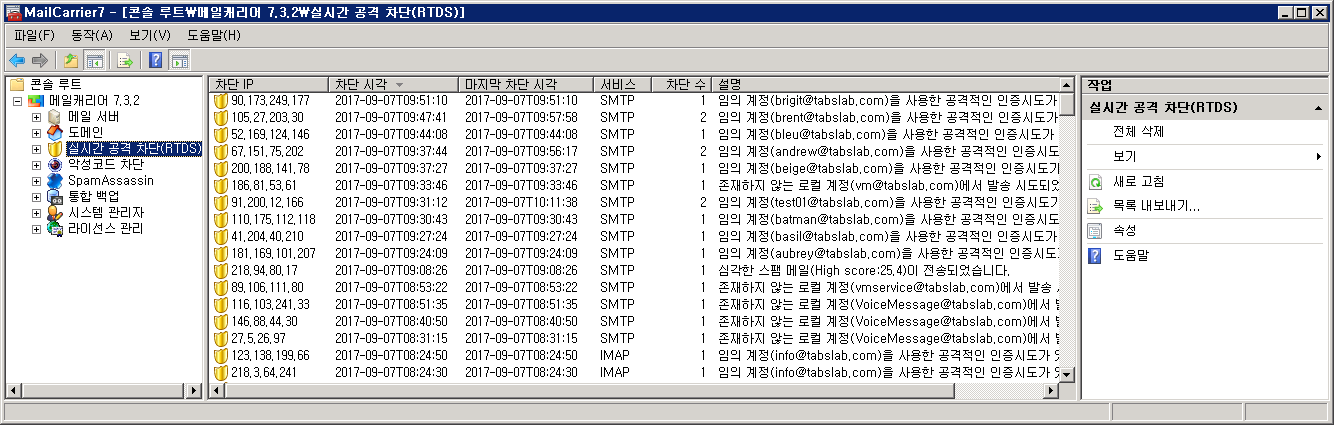Click the IMAP cell for 123.138.199.66
The image size is (1334, 425).
(x=614, y=355)
